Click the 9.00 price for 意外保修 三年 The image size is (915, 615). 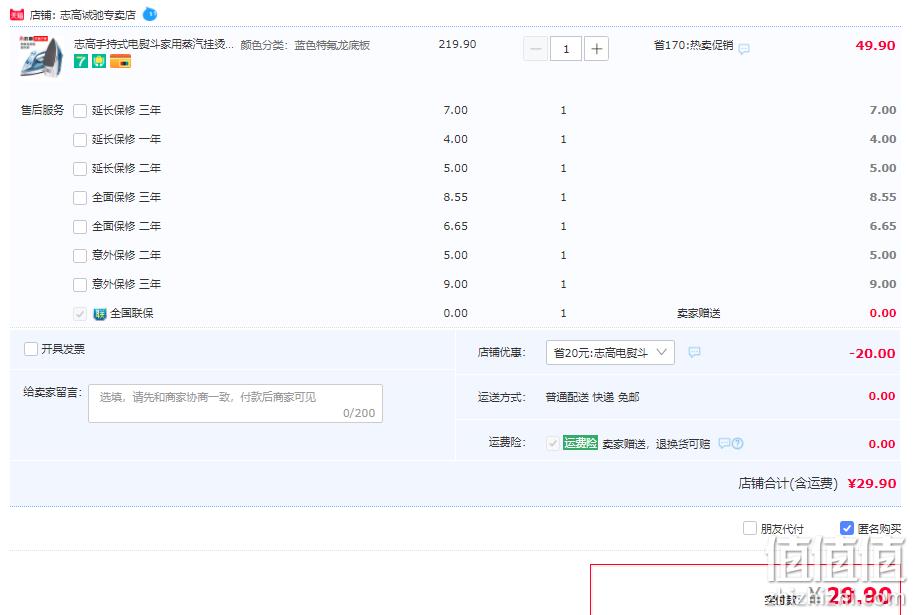455,284
